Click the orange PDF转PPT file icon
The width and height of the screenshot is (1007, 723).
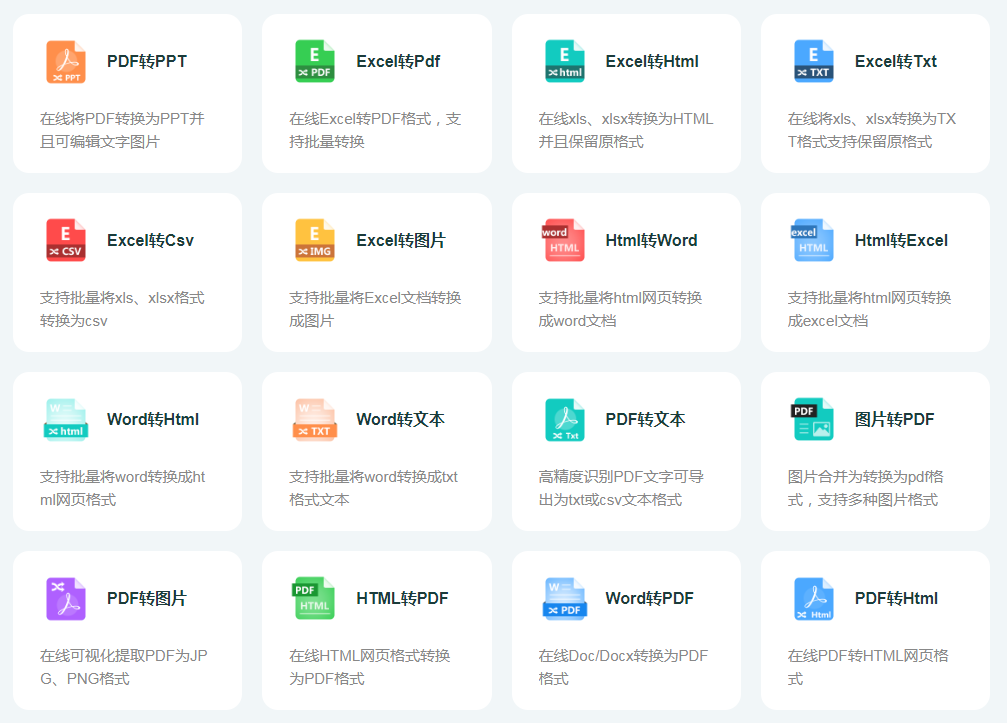tap(66, 62)
